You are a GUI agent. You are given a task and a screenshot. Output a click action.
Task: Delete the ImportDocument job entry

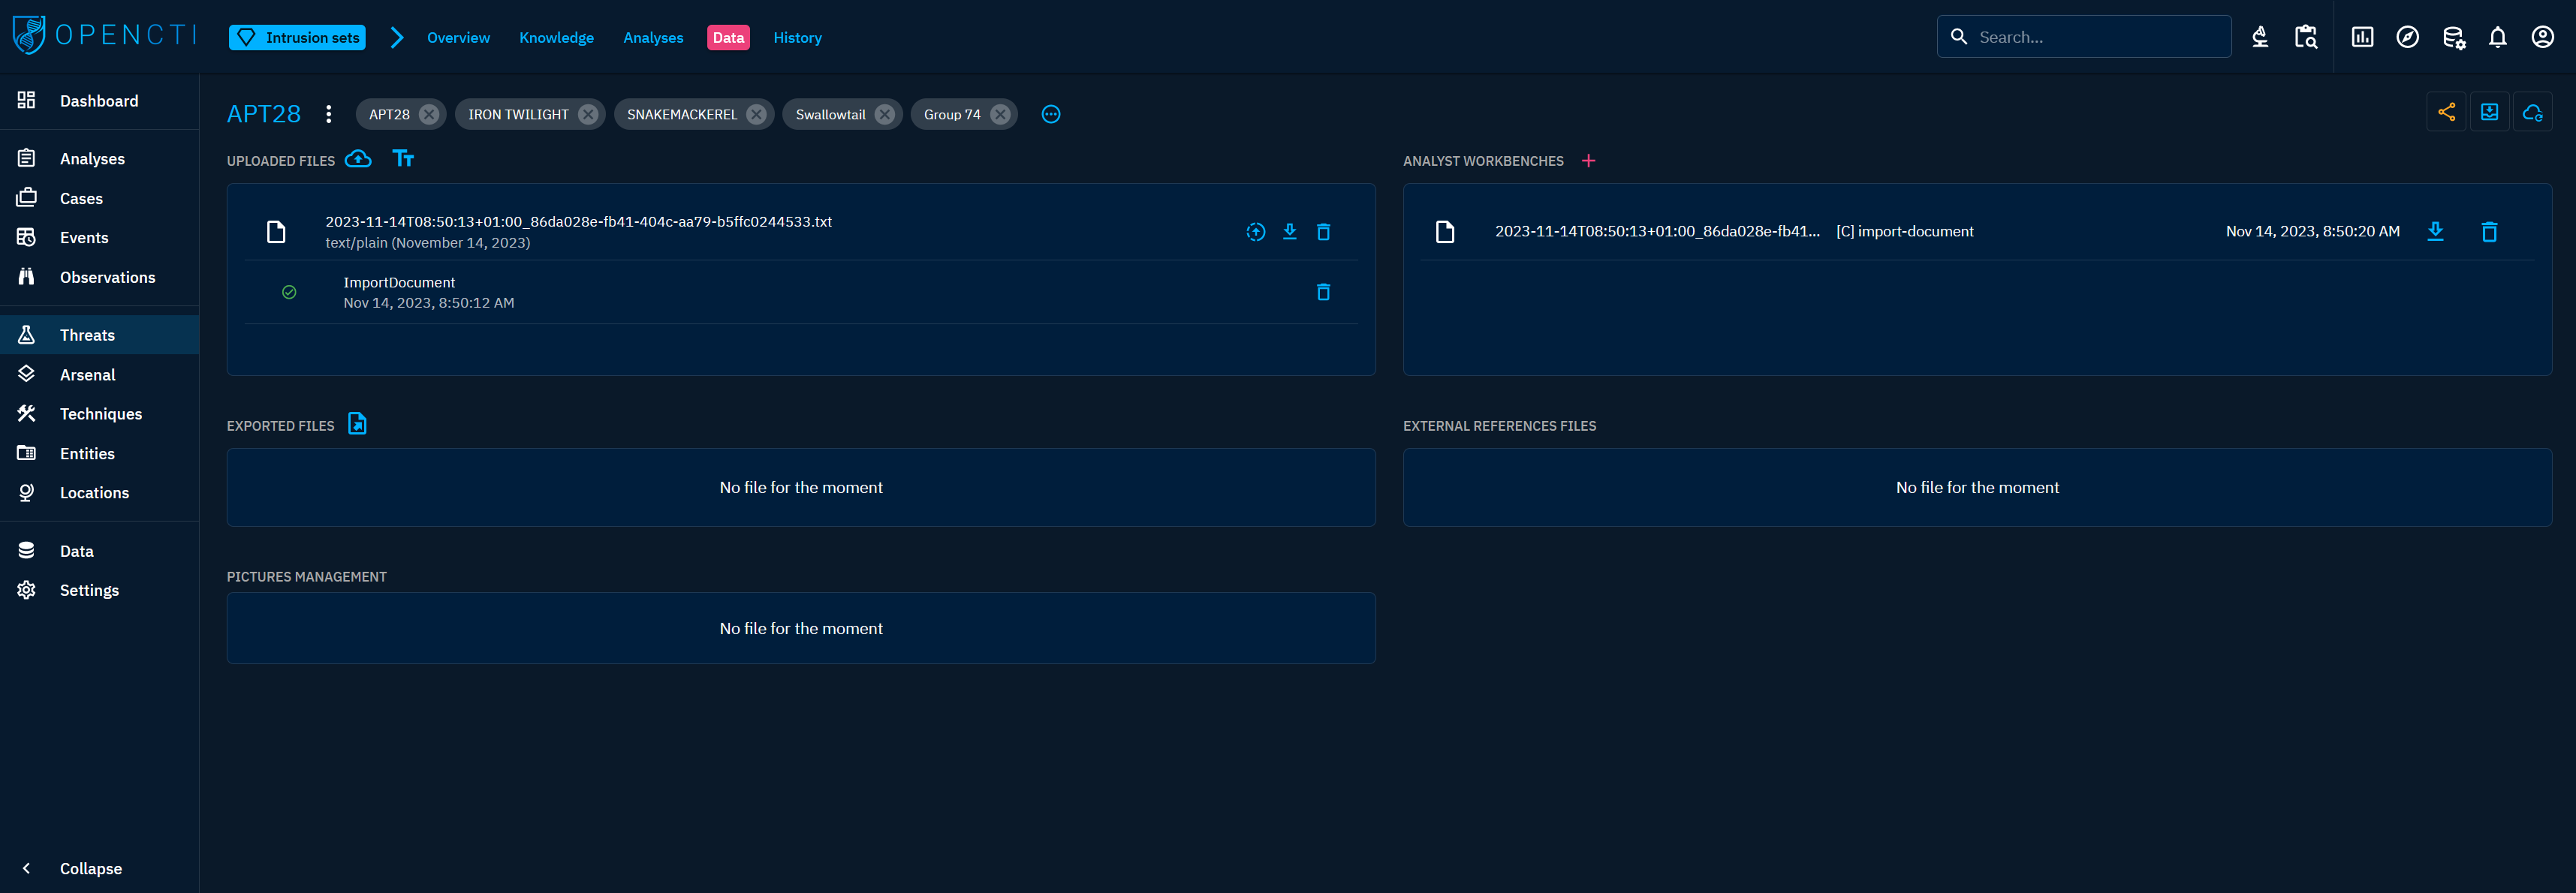click(x=1322, y=292)
